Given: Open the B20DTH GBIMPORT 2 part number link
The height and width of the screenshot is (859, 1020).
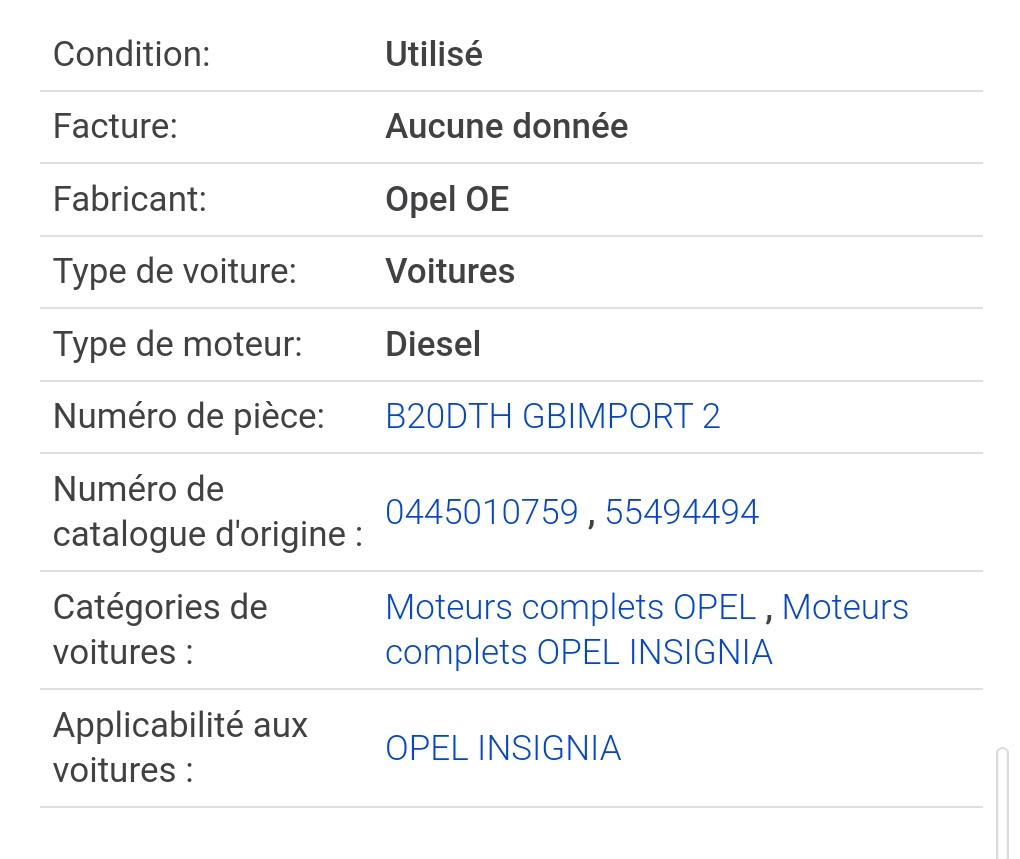Looking at the screenshot, I should point(552,416).
